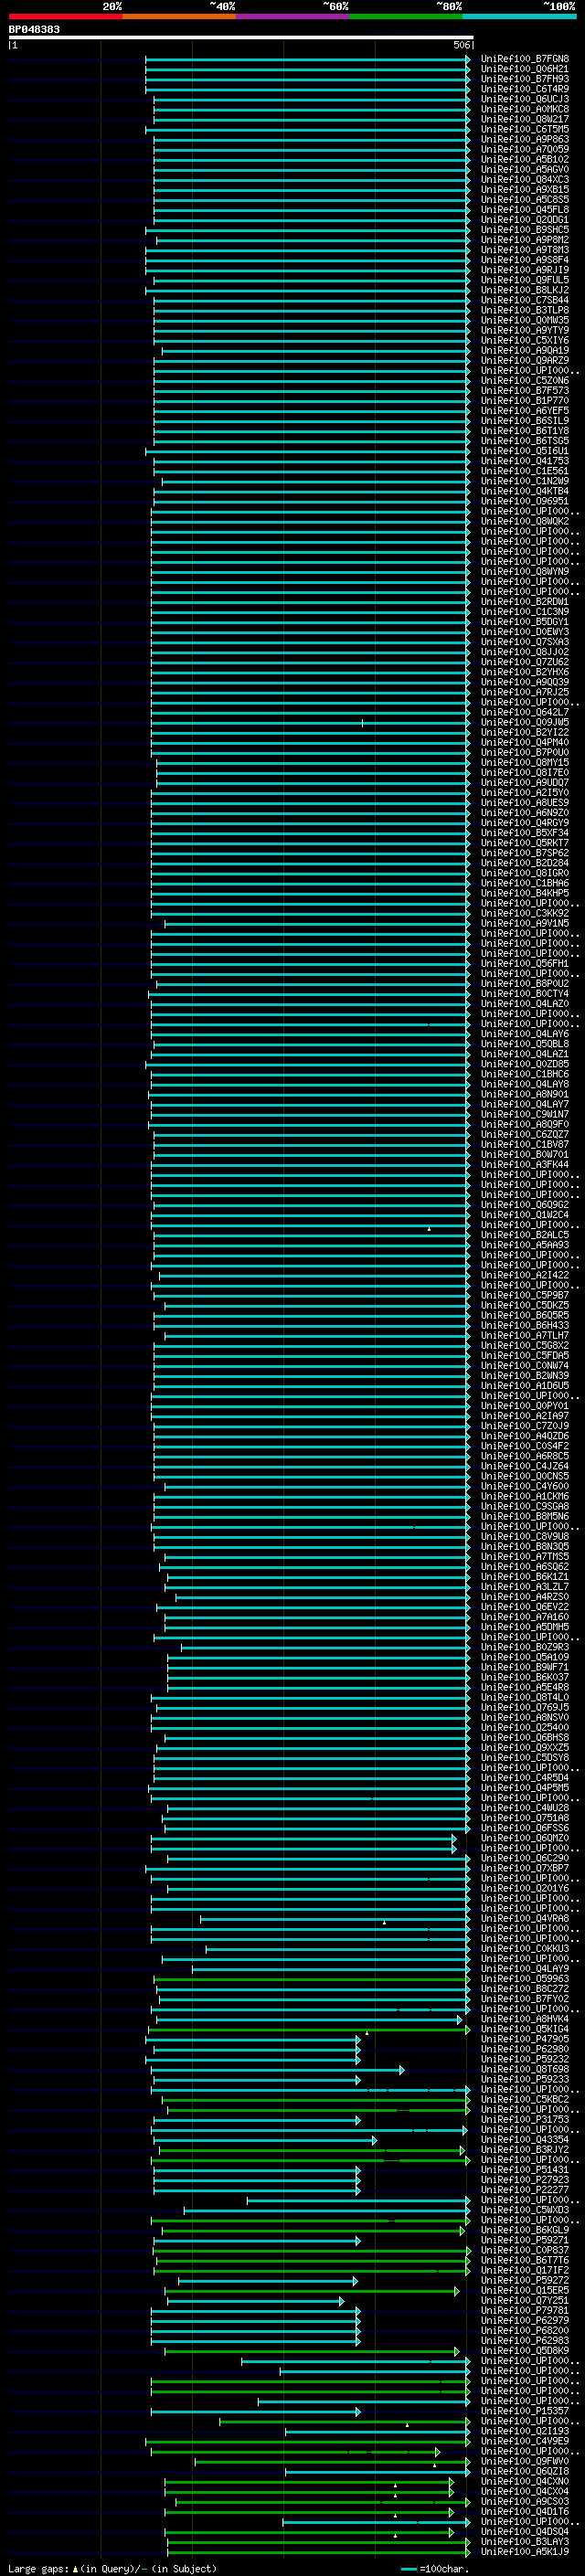Click the white query sequence bar
The image size is (585, 2576).
241,37
